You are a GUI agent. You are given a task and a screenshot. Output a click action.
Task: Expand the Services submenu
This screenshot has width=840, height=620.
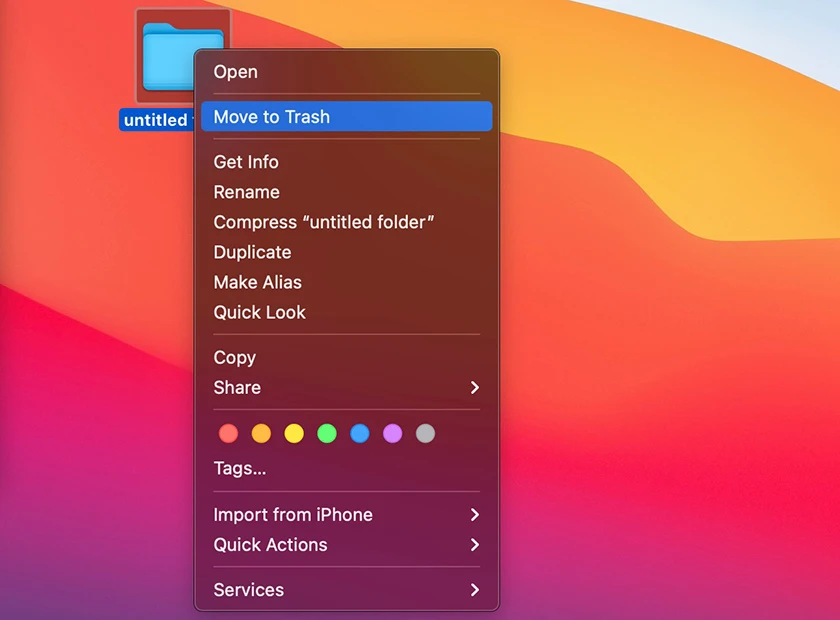pos(347,589)
